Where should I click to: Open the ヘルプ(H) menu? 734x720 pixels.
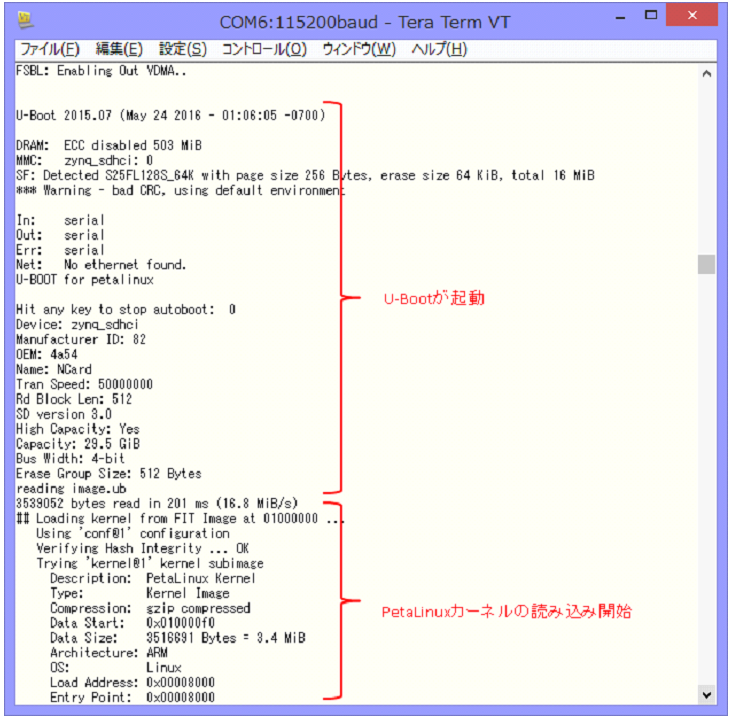[439, 49]
